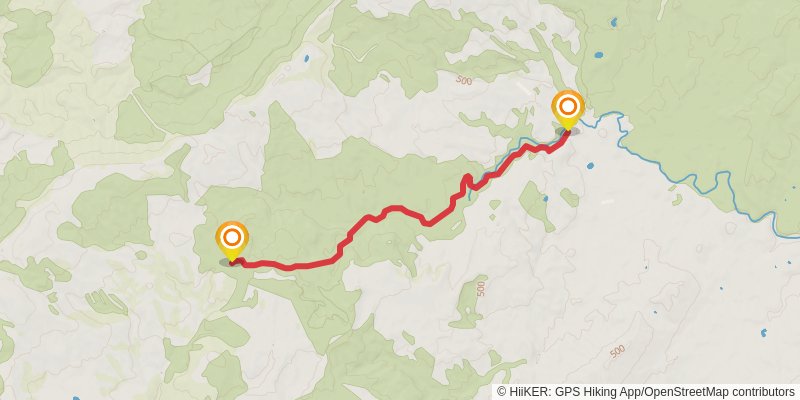Click the 500 contour label at bottom right
The width and height of the screenshot is (800, 400).
pos(617,351)
